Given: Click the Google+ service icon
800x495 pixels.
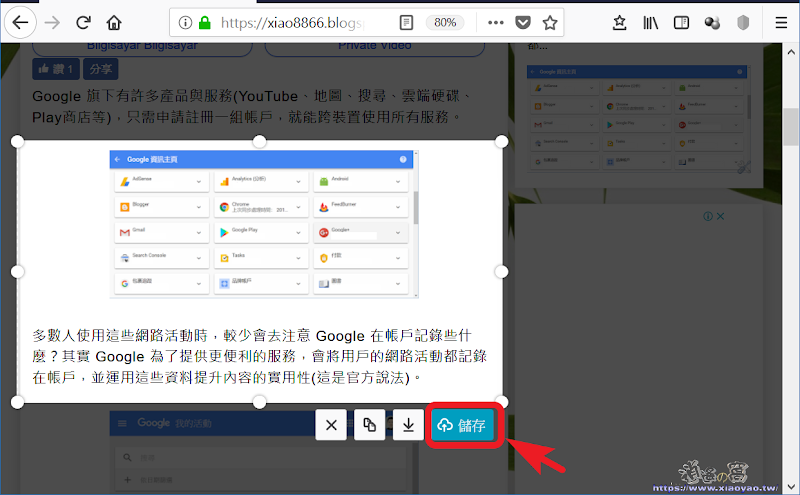Looking at the screenshot, I should point(323,233).
